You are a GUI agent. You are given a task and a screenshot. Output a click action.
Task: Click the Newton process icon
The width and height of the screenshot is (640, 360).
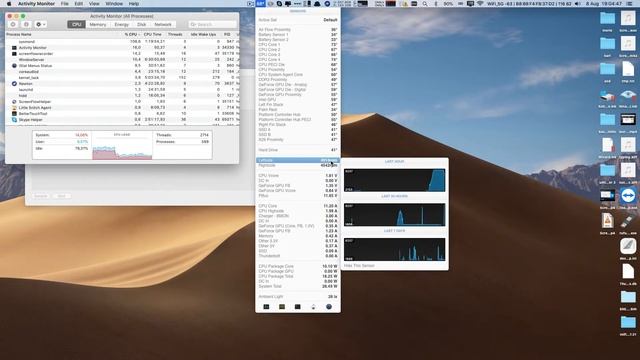tap(14, 84)
